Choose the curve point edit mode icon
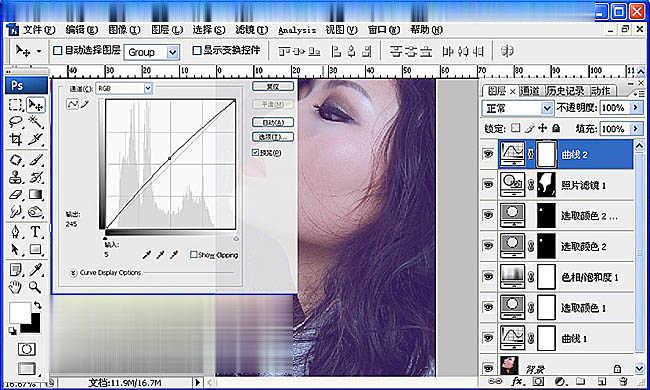This screenshot has width=650, height=390. pos(73,104)
